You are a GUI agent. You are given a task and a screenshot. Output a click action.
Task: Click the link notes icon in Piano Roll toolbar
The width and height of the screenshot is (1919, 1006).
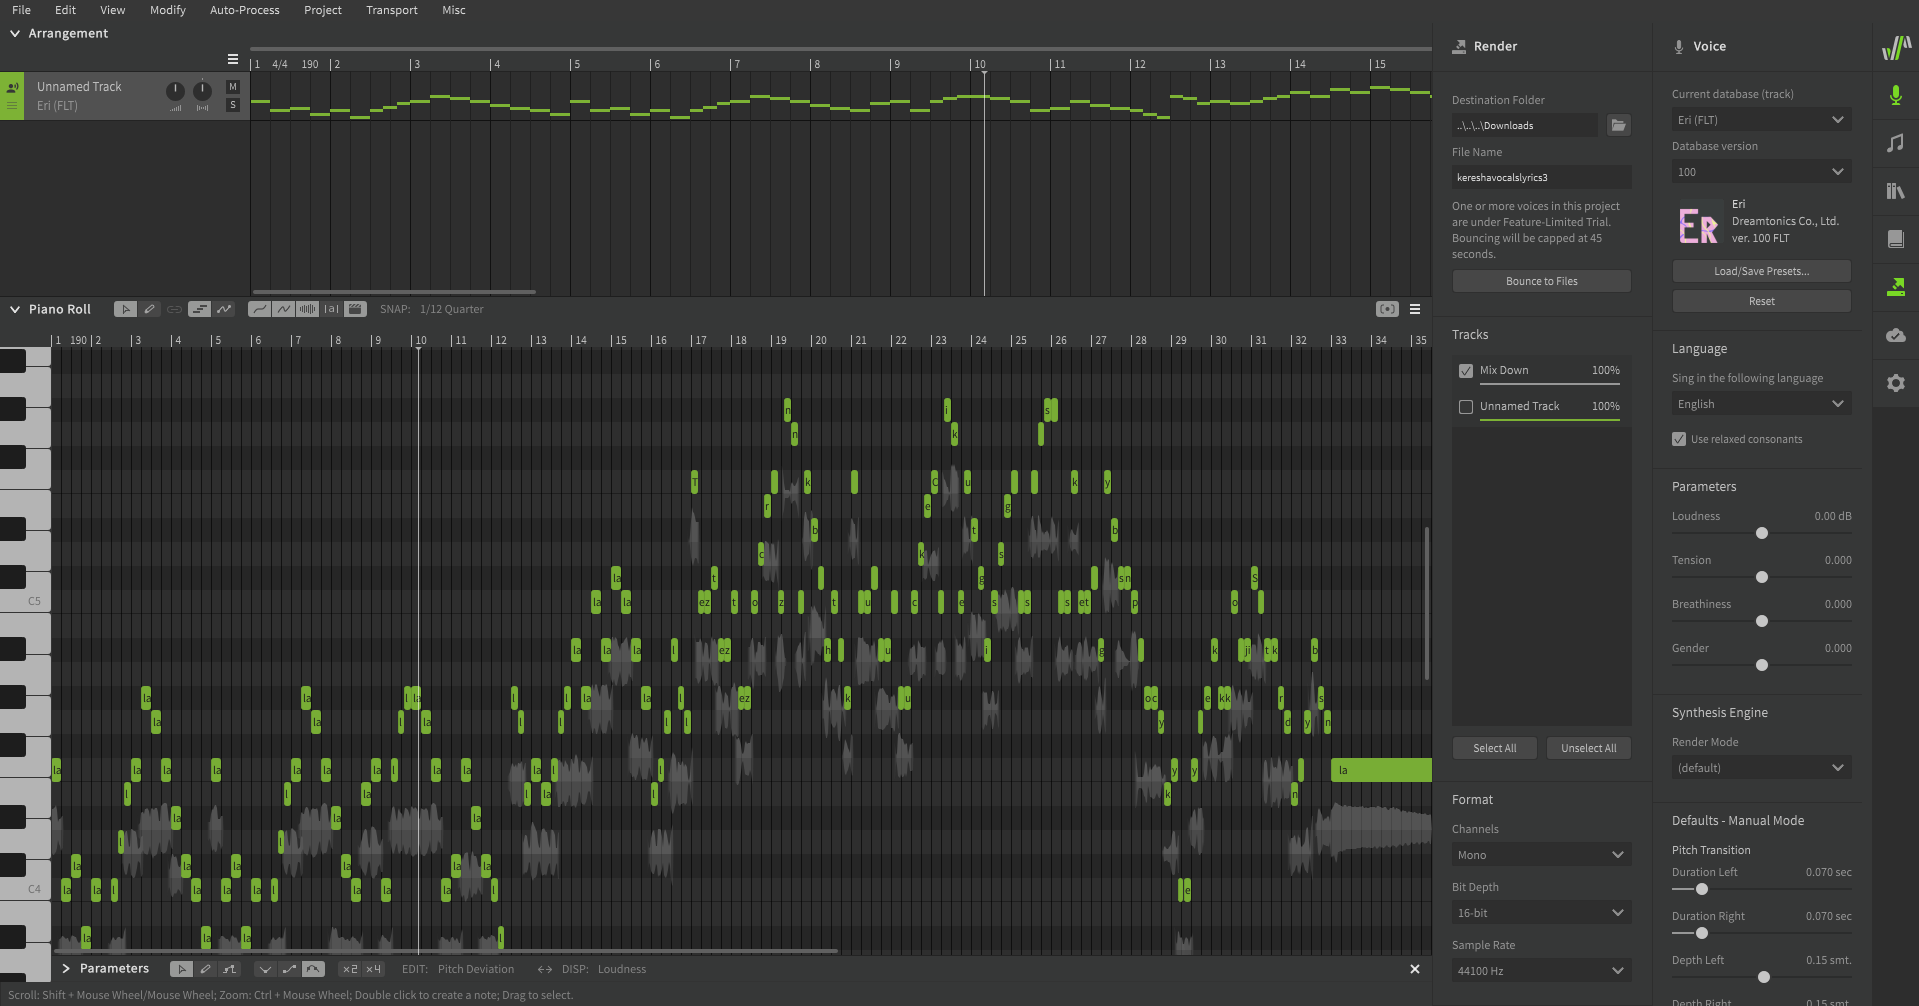(x=175, y=309)
